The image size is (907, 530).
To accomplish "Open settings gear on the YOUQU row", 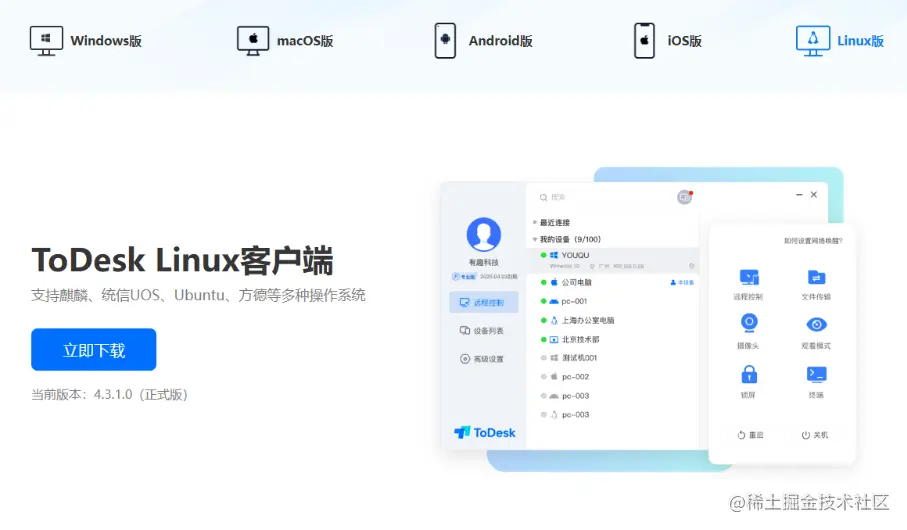I will (691, 266).
